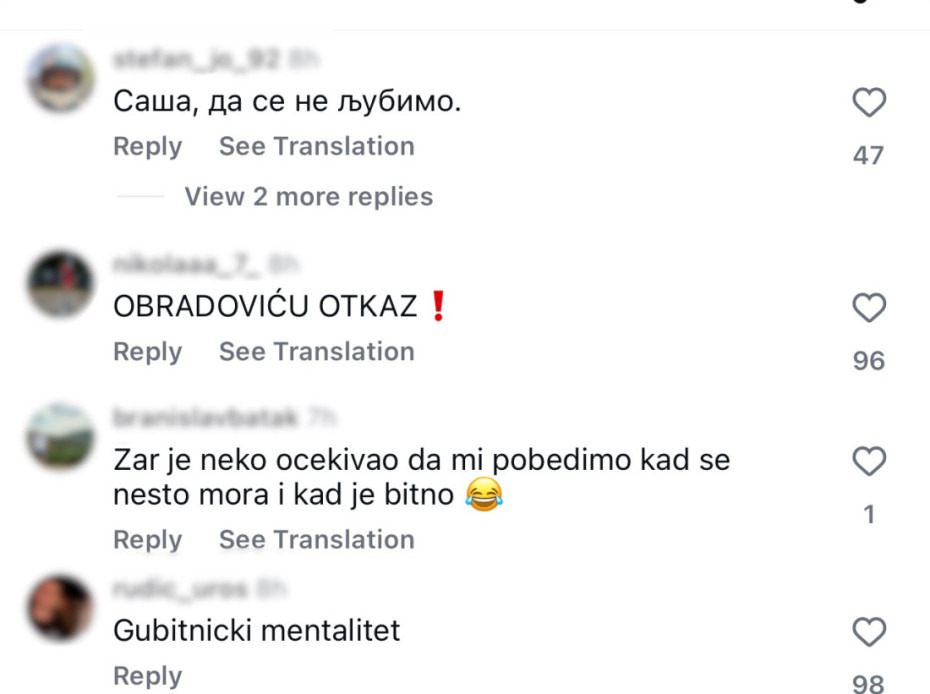This screenshot has width=930, height=694.
Task: Like the 'Саша, да се не љубимо' comment
Action: pos(869,103)
